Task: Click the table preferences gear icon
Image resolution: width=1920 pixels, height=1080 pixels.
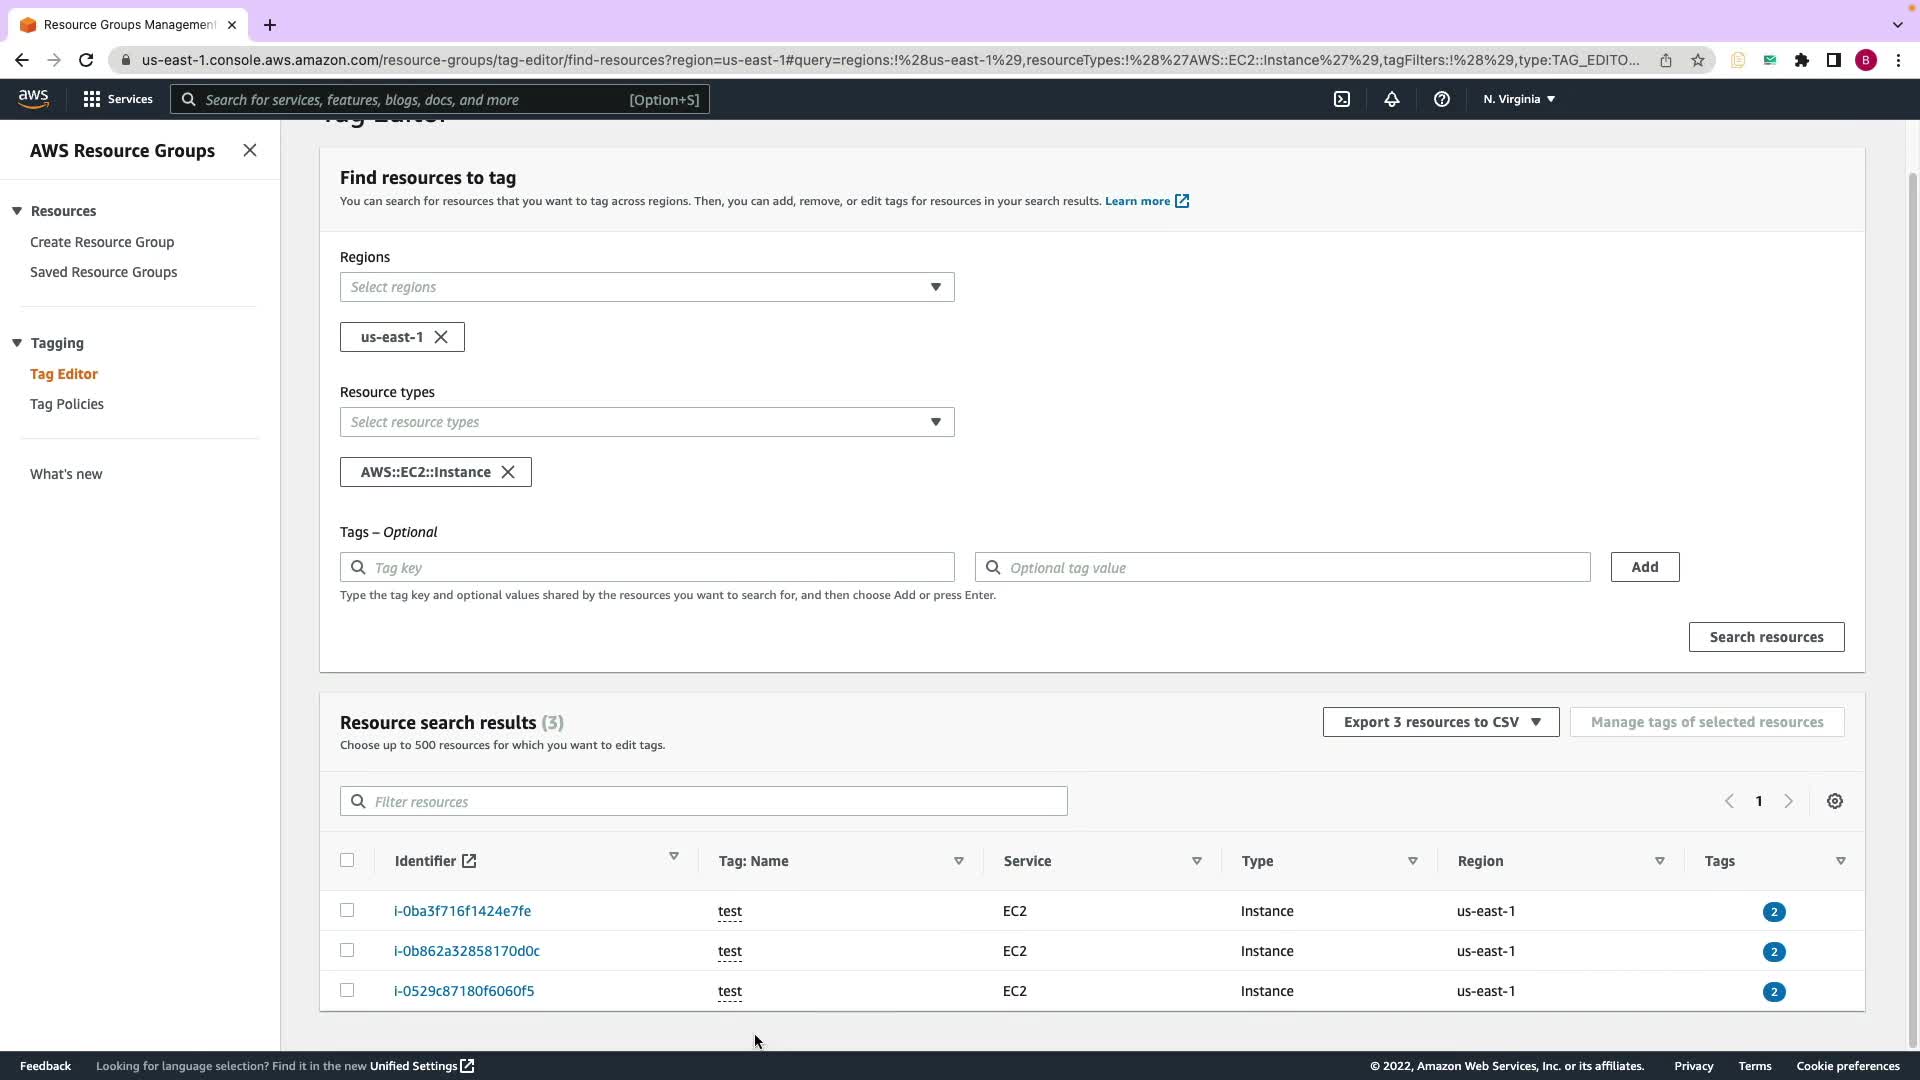Action: (x=1834, y=801)
